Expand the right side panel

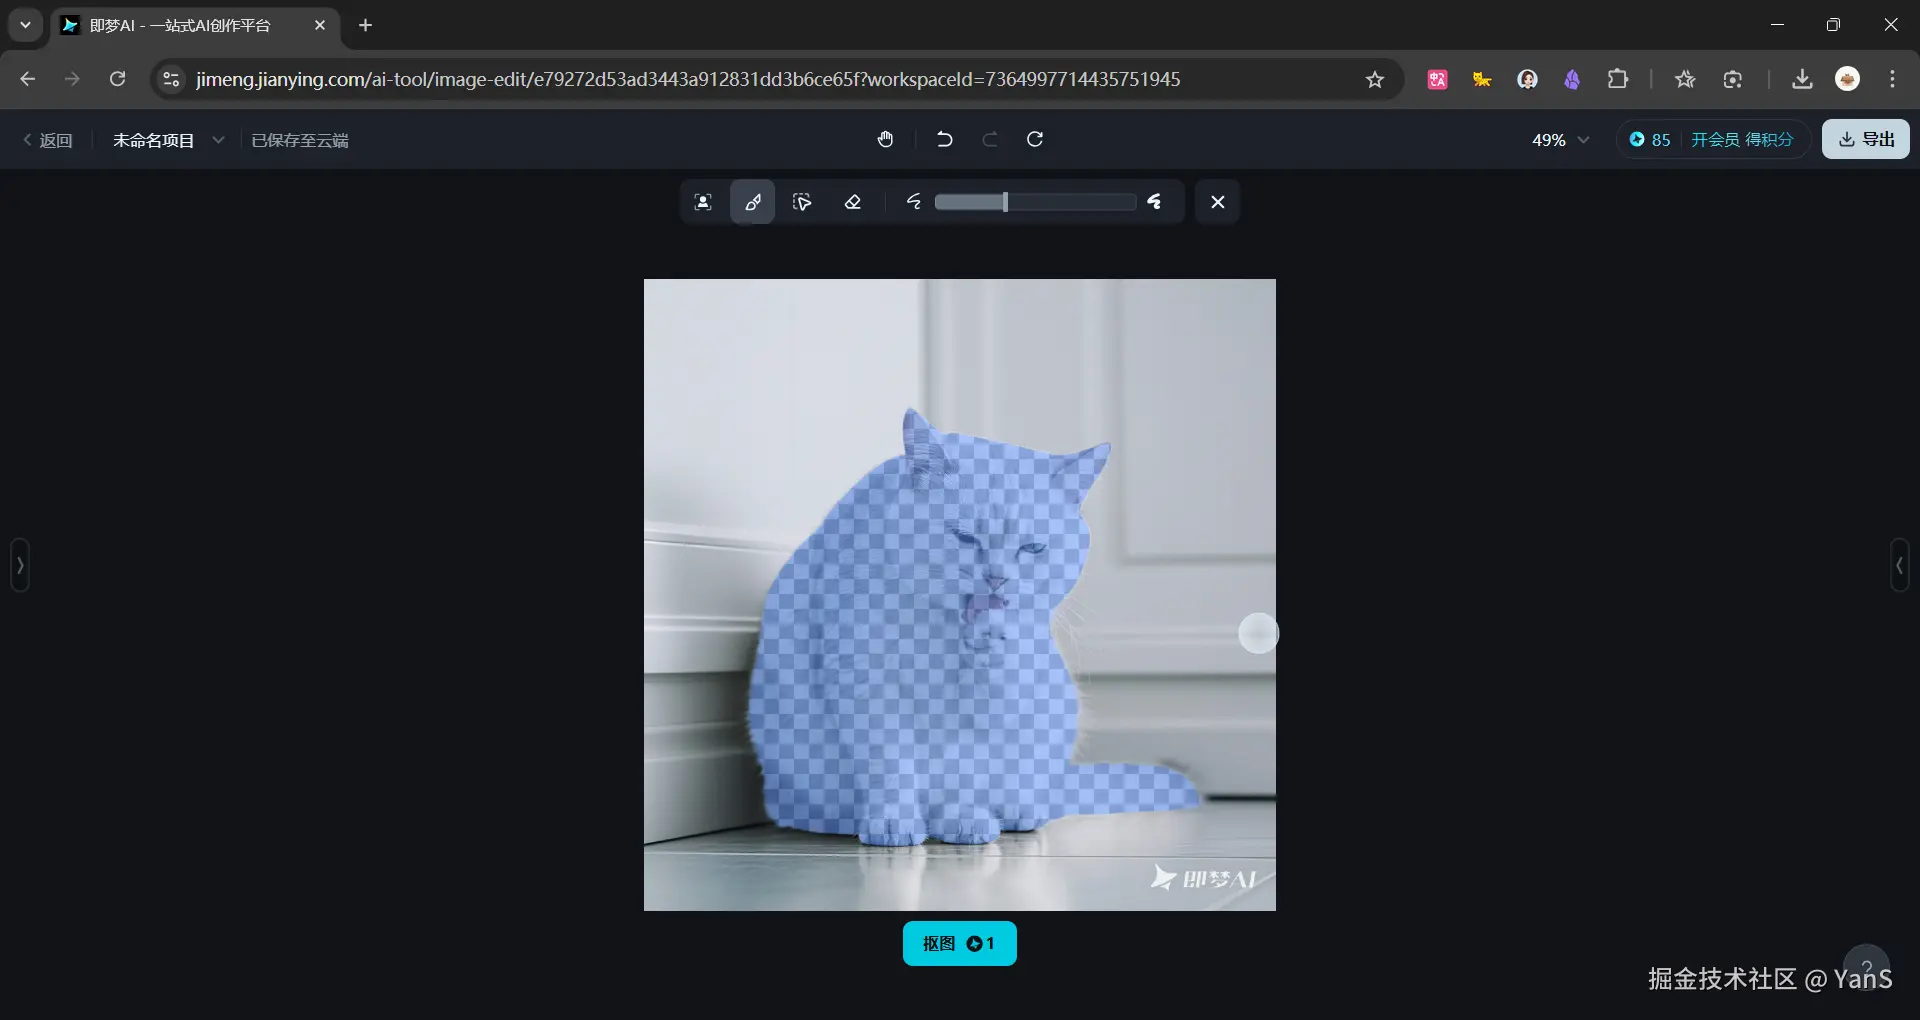[1900, 565]
